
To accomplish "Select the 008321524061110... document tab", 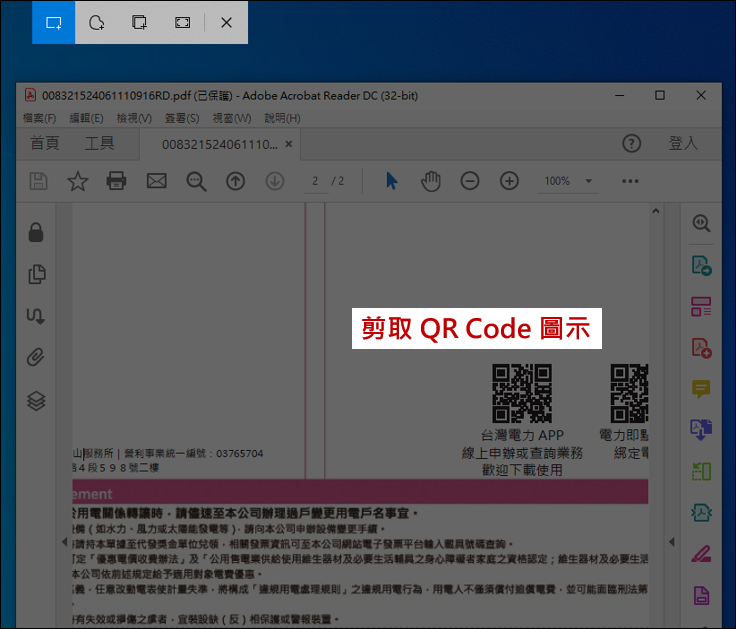I will pos(220,145).
